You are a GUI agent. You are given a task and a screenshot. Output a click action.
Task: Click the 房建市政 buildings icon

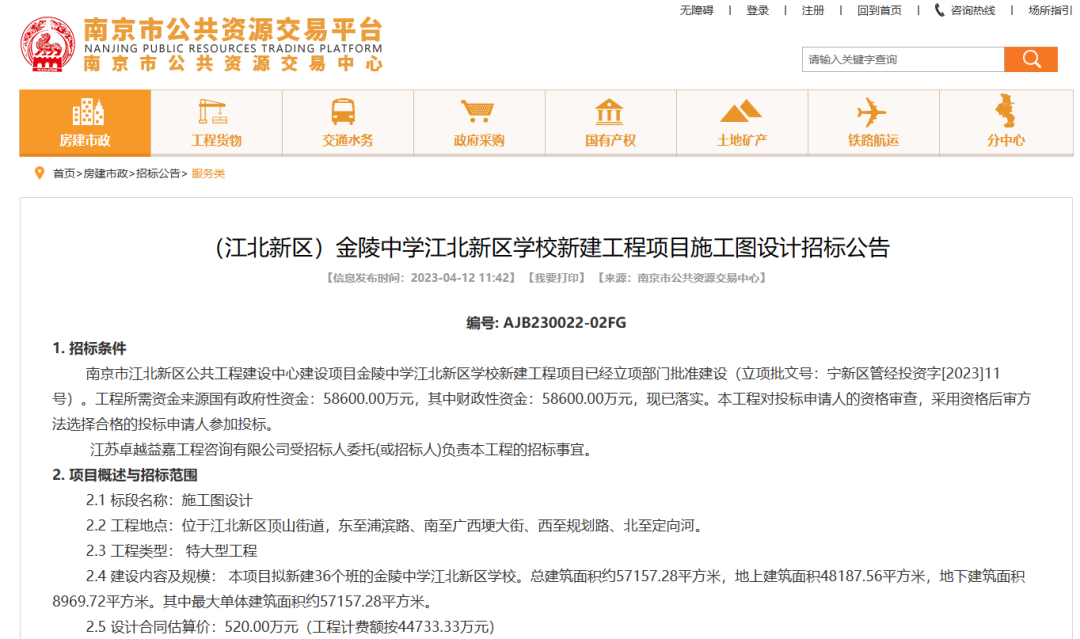point(86,112)
